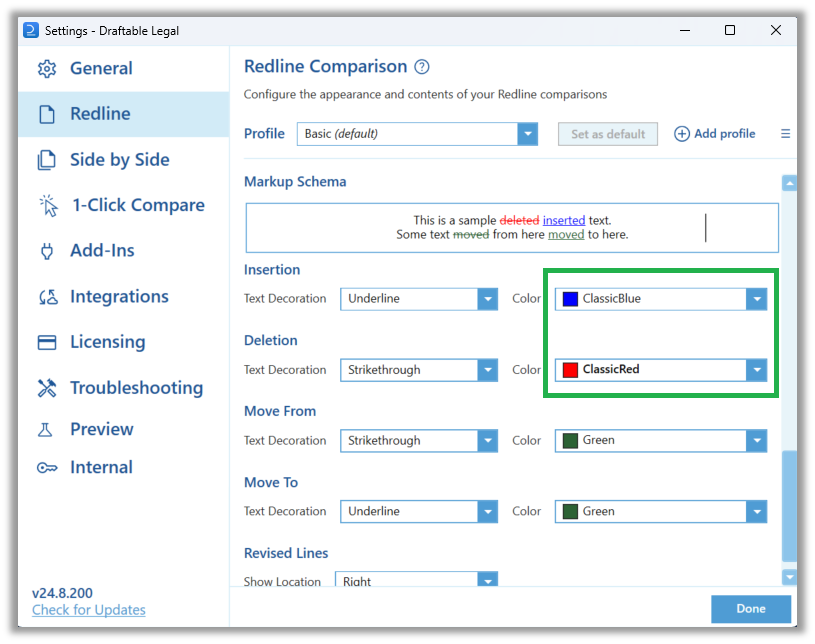This screenshot has width=815, height=644.
Task: Click the Licensing card icon
Action: (x=47, y=342)
